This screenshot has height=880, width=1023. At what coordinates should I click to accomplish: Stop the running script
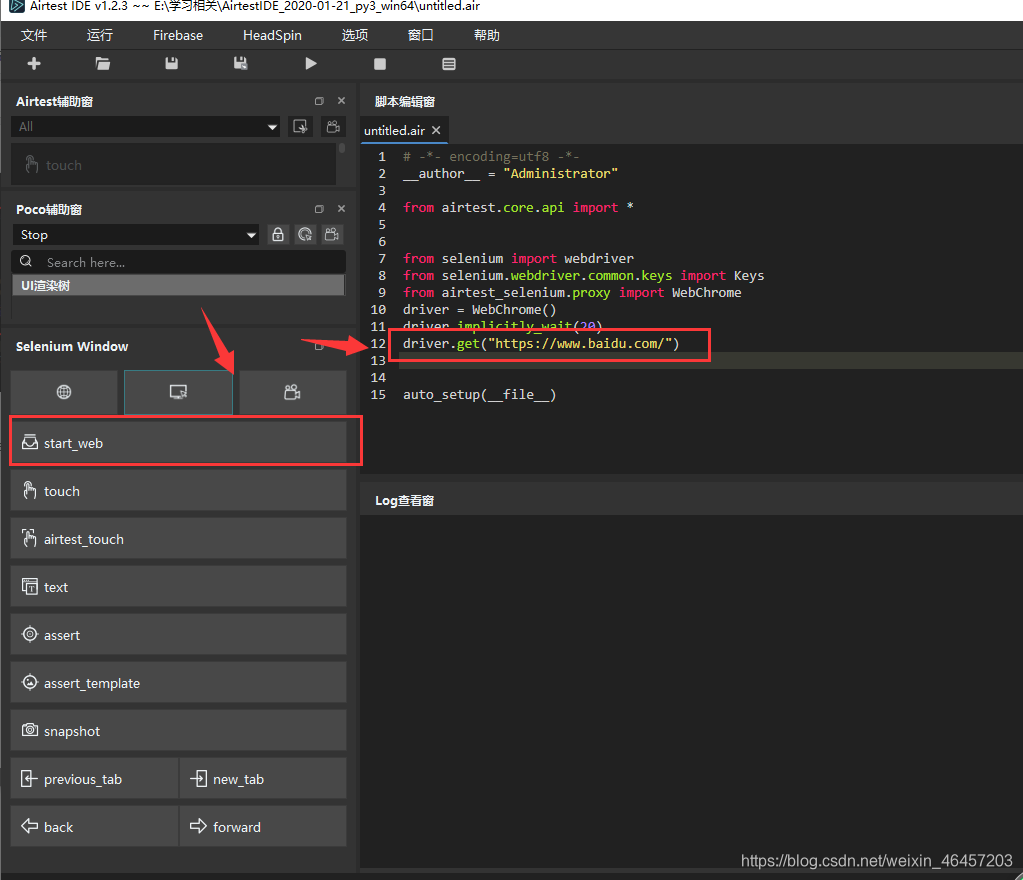coord(380,64)
